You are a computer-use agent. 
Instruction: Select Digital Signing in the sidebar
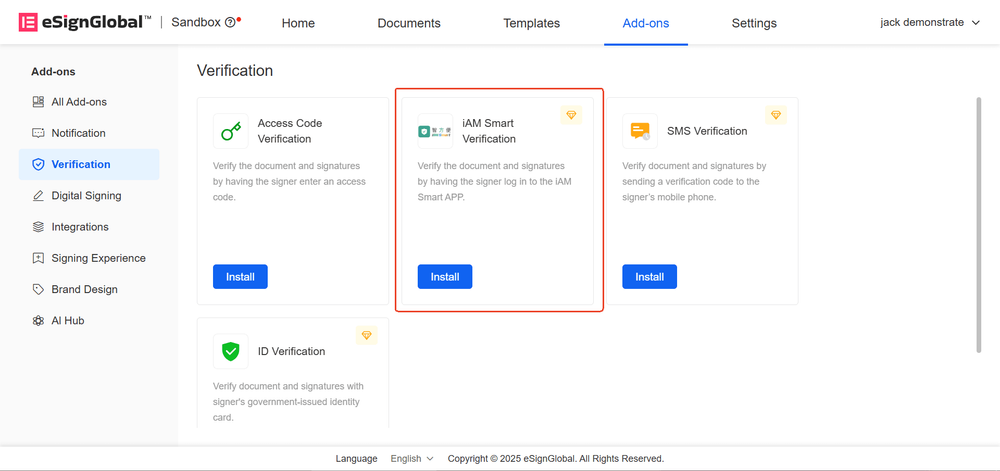pyautogui.click(x=86, y=196)
